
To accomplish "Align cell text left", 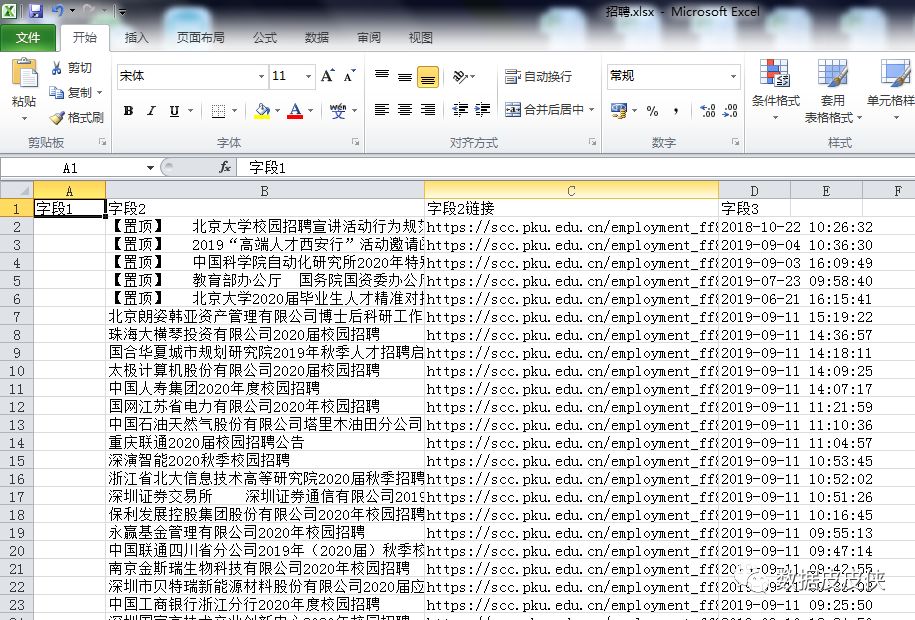I will tap(382, 110).
